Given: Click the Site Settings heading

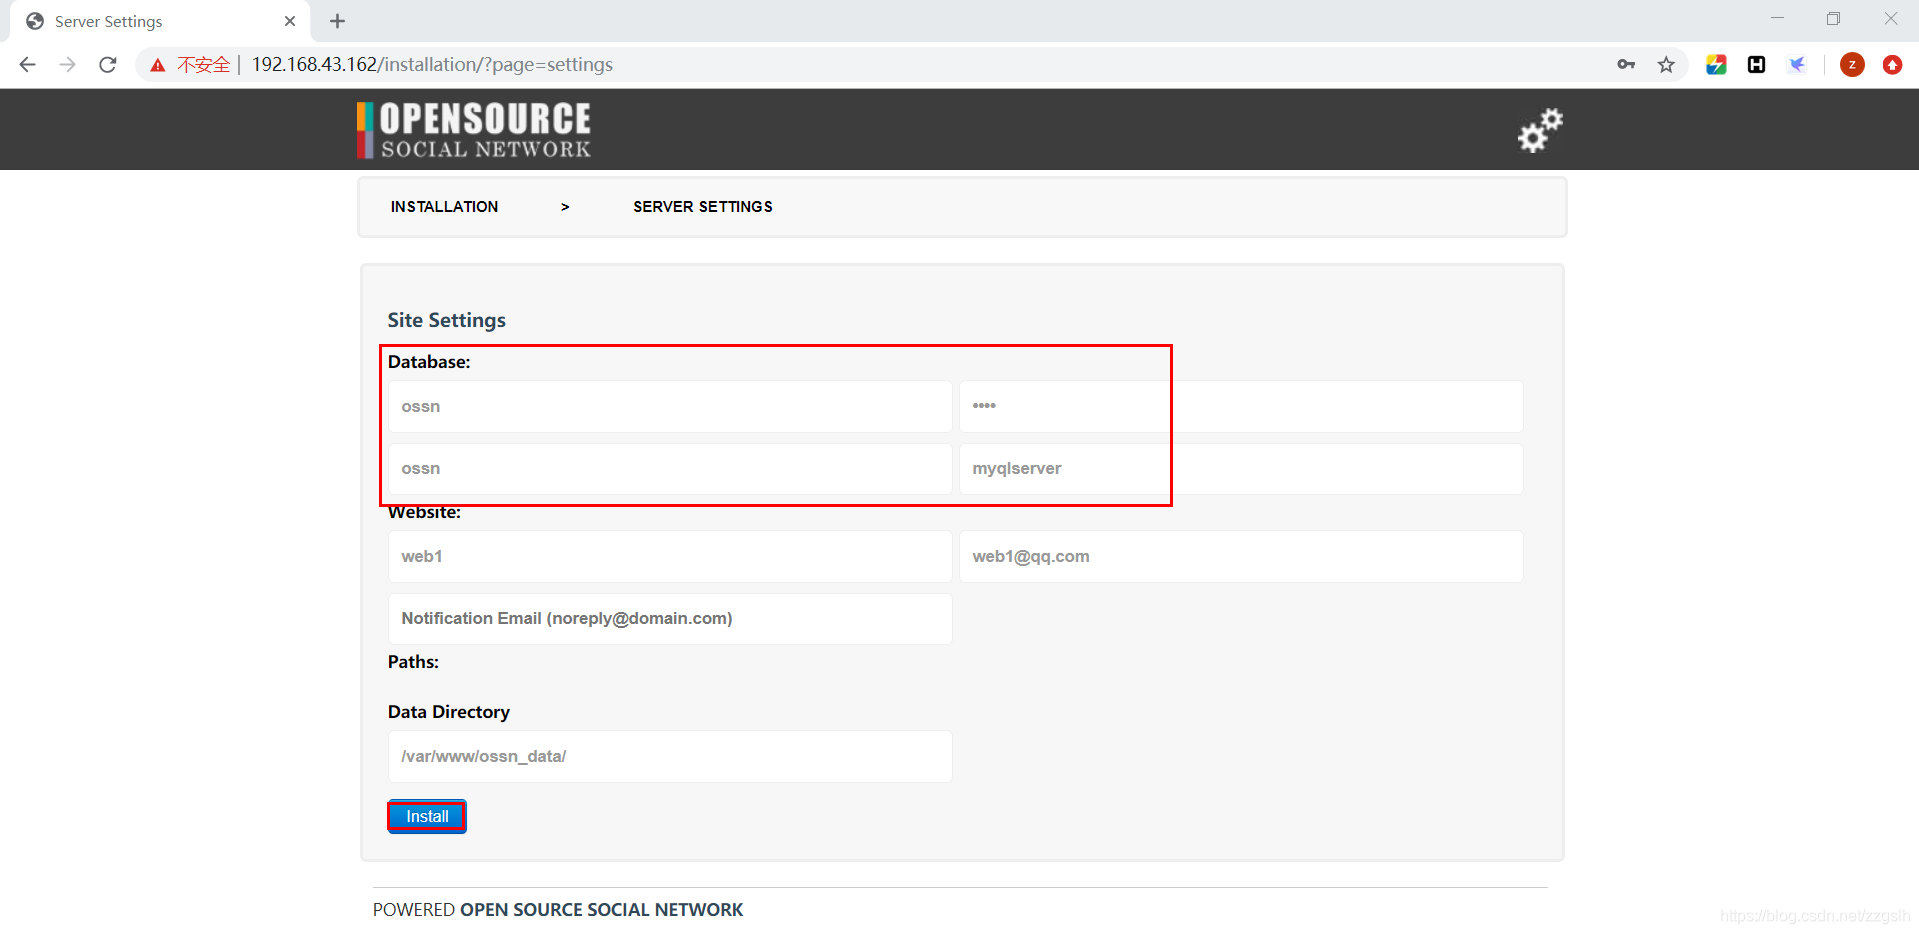Looking at the screenshot, I should click(447, 320).
